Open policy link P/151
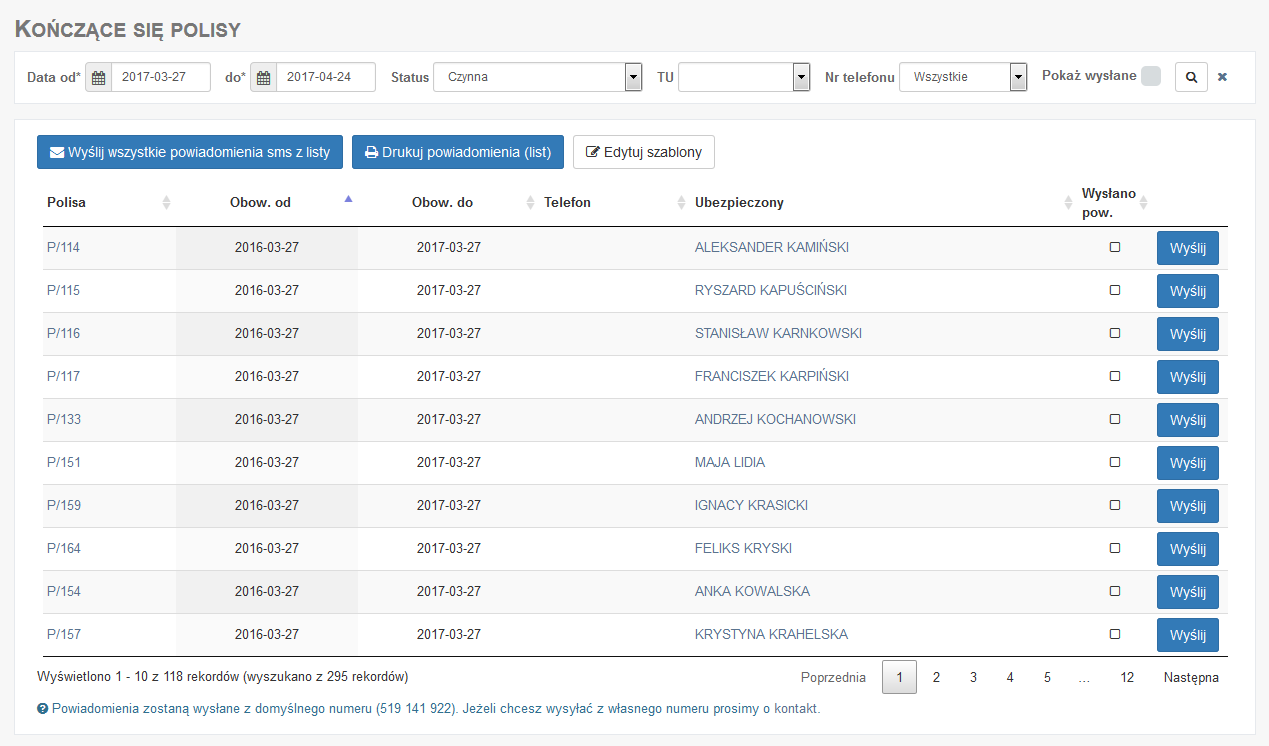The height and width of the screenshot is (746, 1269). (63, 462)
